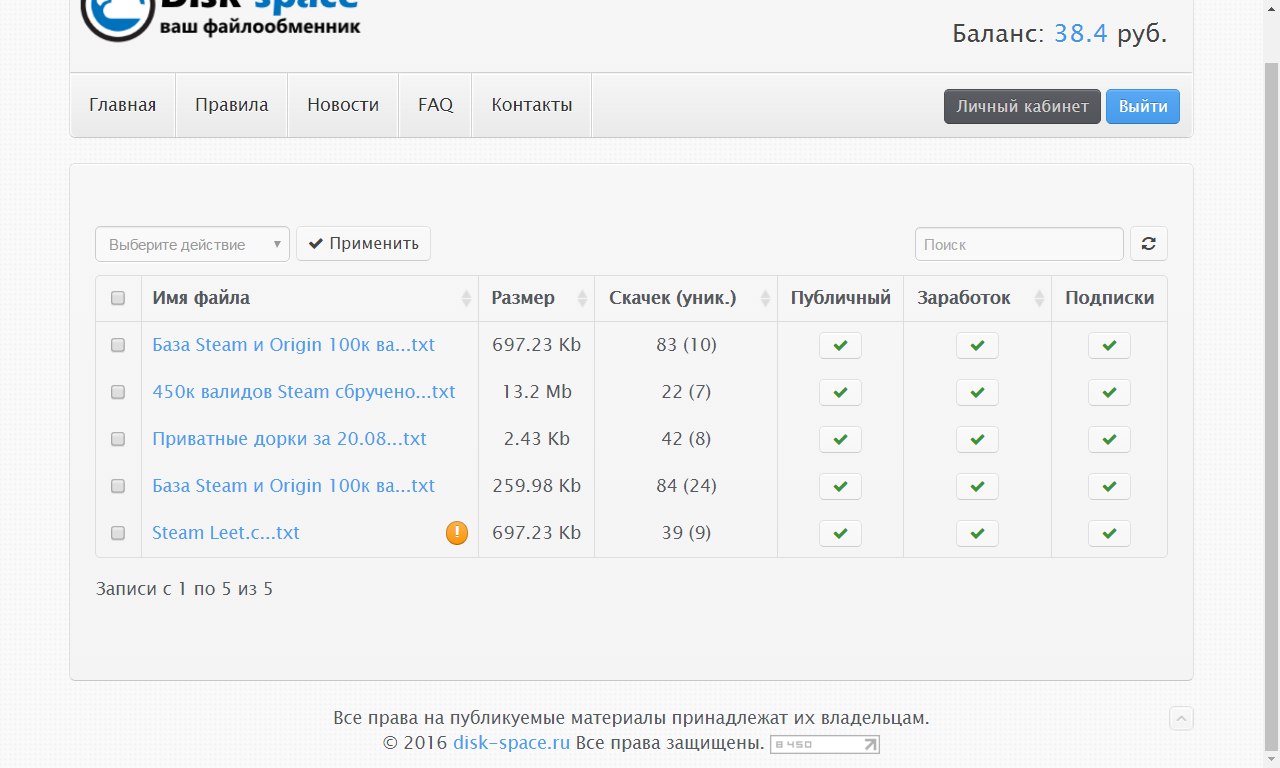
Task: Sort by Скачек (уник.) column
Action: click(686, 298)
